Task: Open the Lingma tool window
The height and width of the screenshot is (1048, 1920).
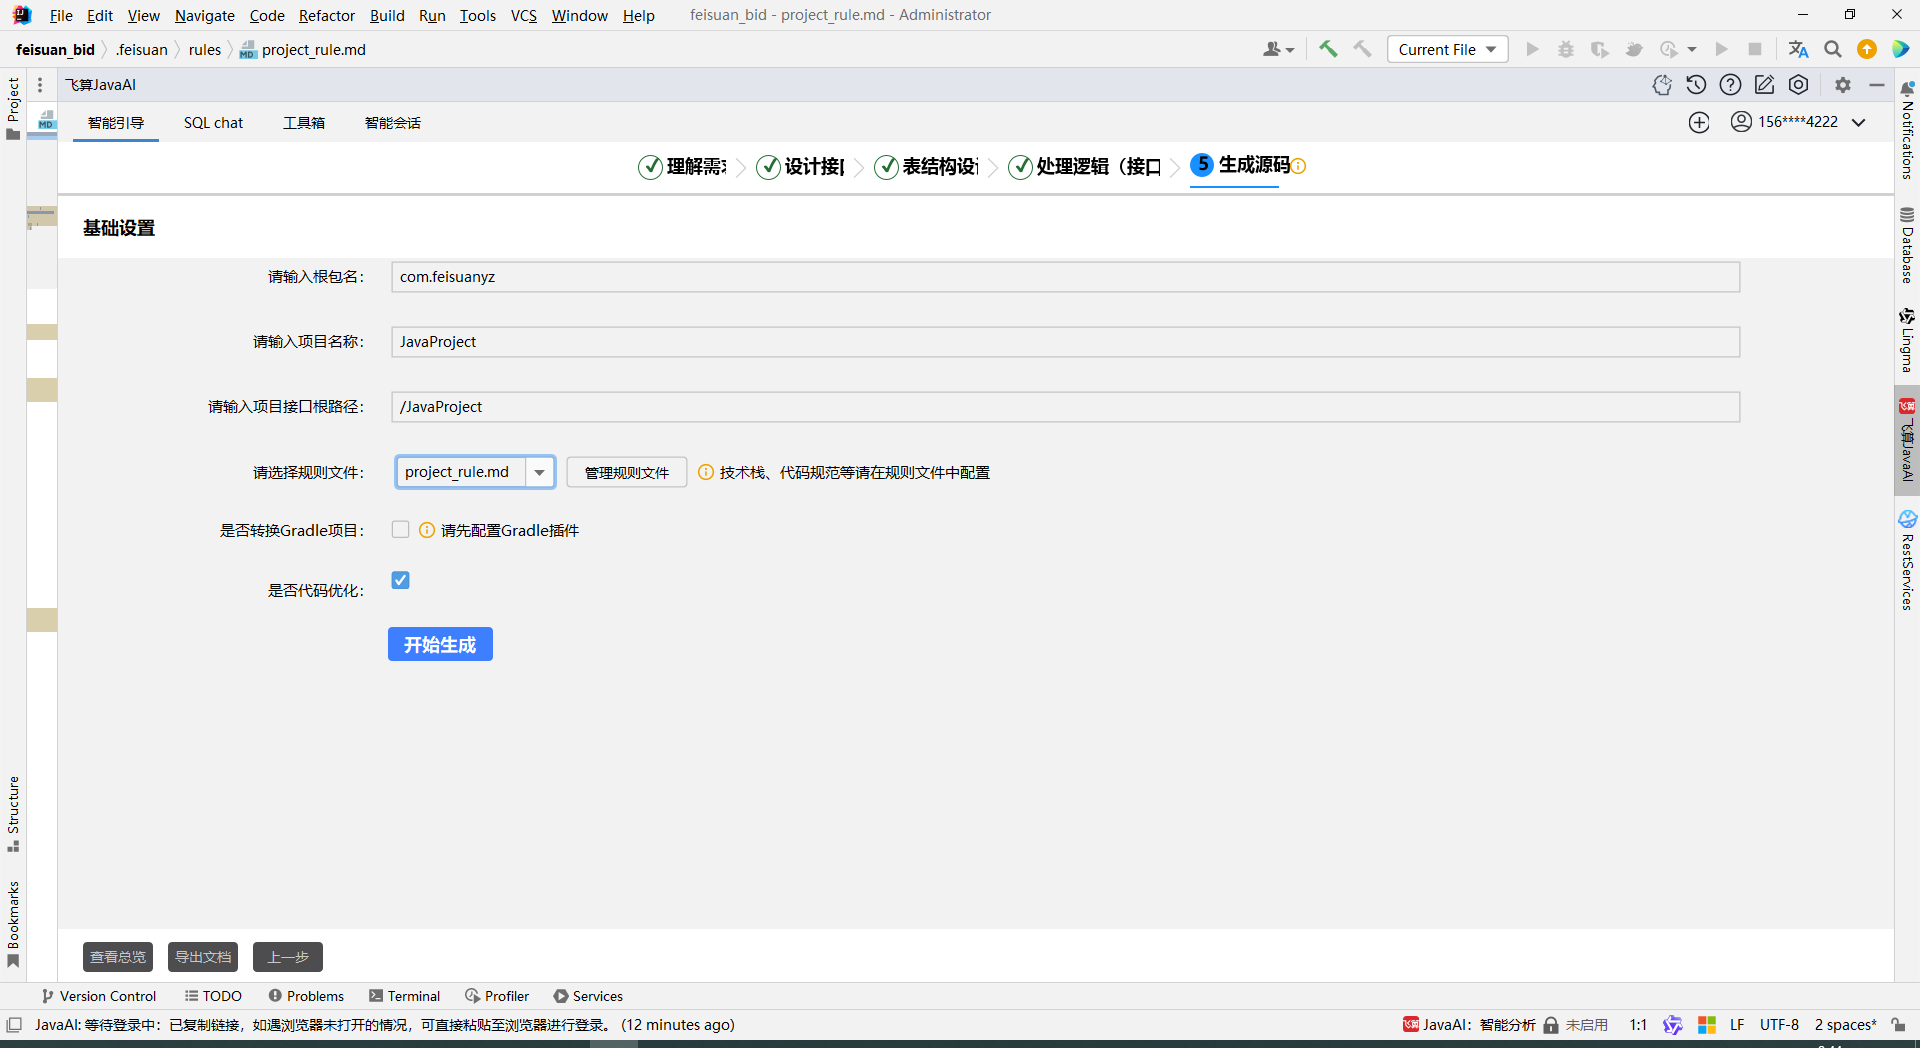Action: [1907, 341]
